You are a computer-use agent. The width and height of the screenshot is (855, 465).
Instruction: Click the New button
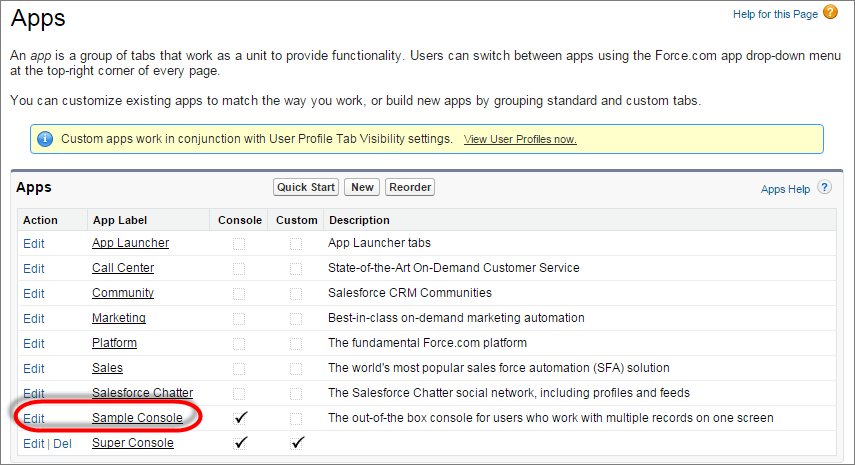(x=362, y=187)
